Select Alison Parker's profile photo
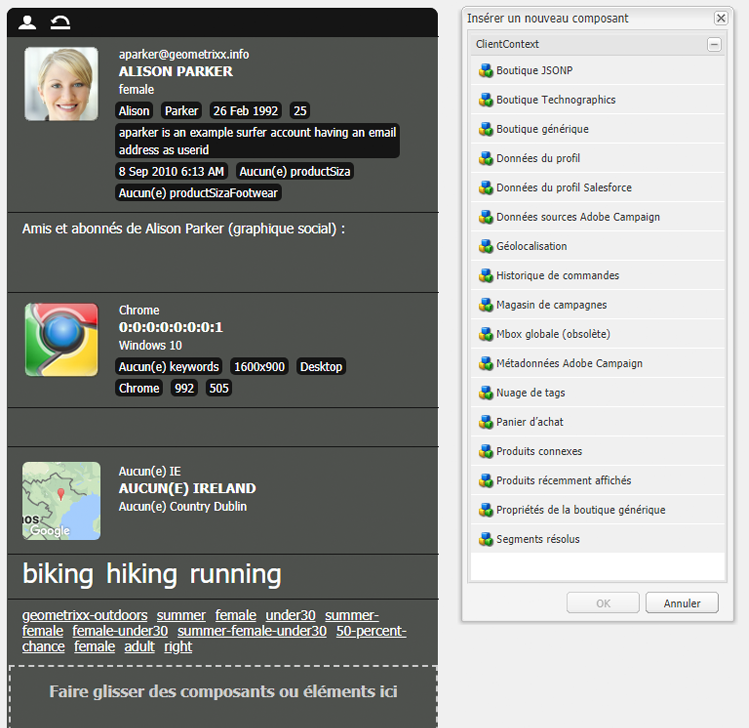 pyautogui.click(x=61, y=84)
